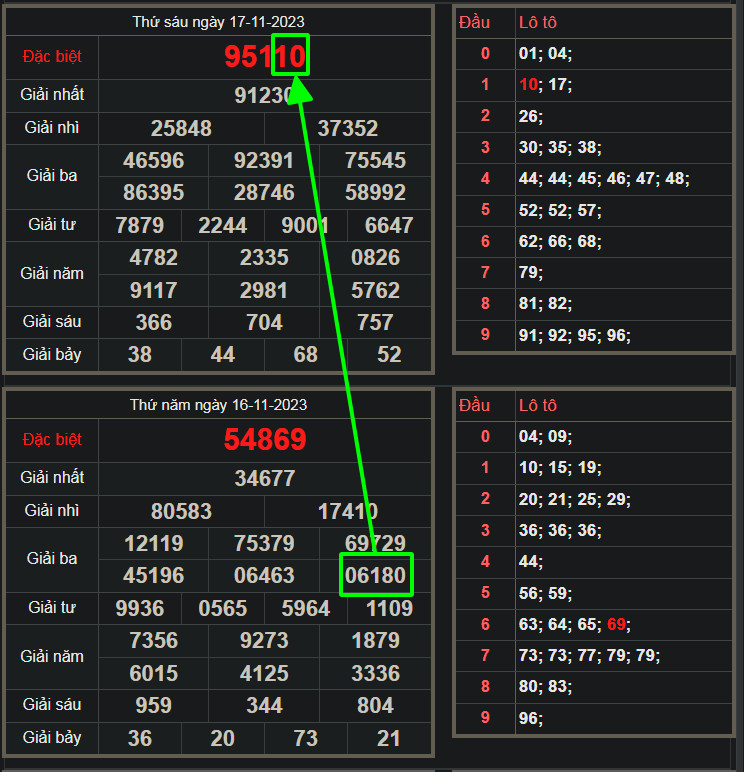Click the red Đặc biệt label beside 95110

[x=51, y=56]
